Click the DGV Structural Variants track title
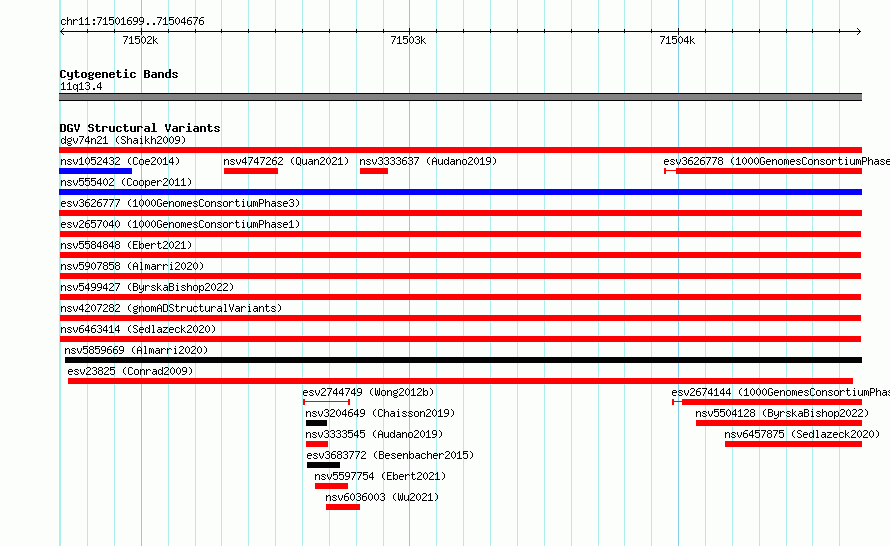The image size is (890, 546). point(140,128)
